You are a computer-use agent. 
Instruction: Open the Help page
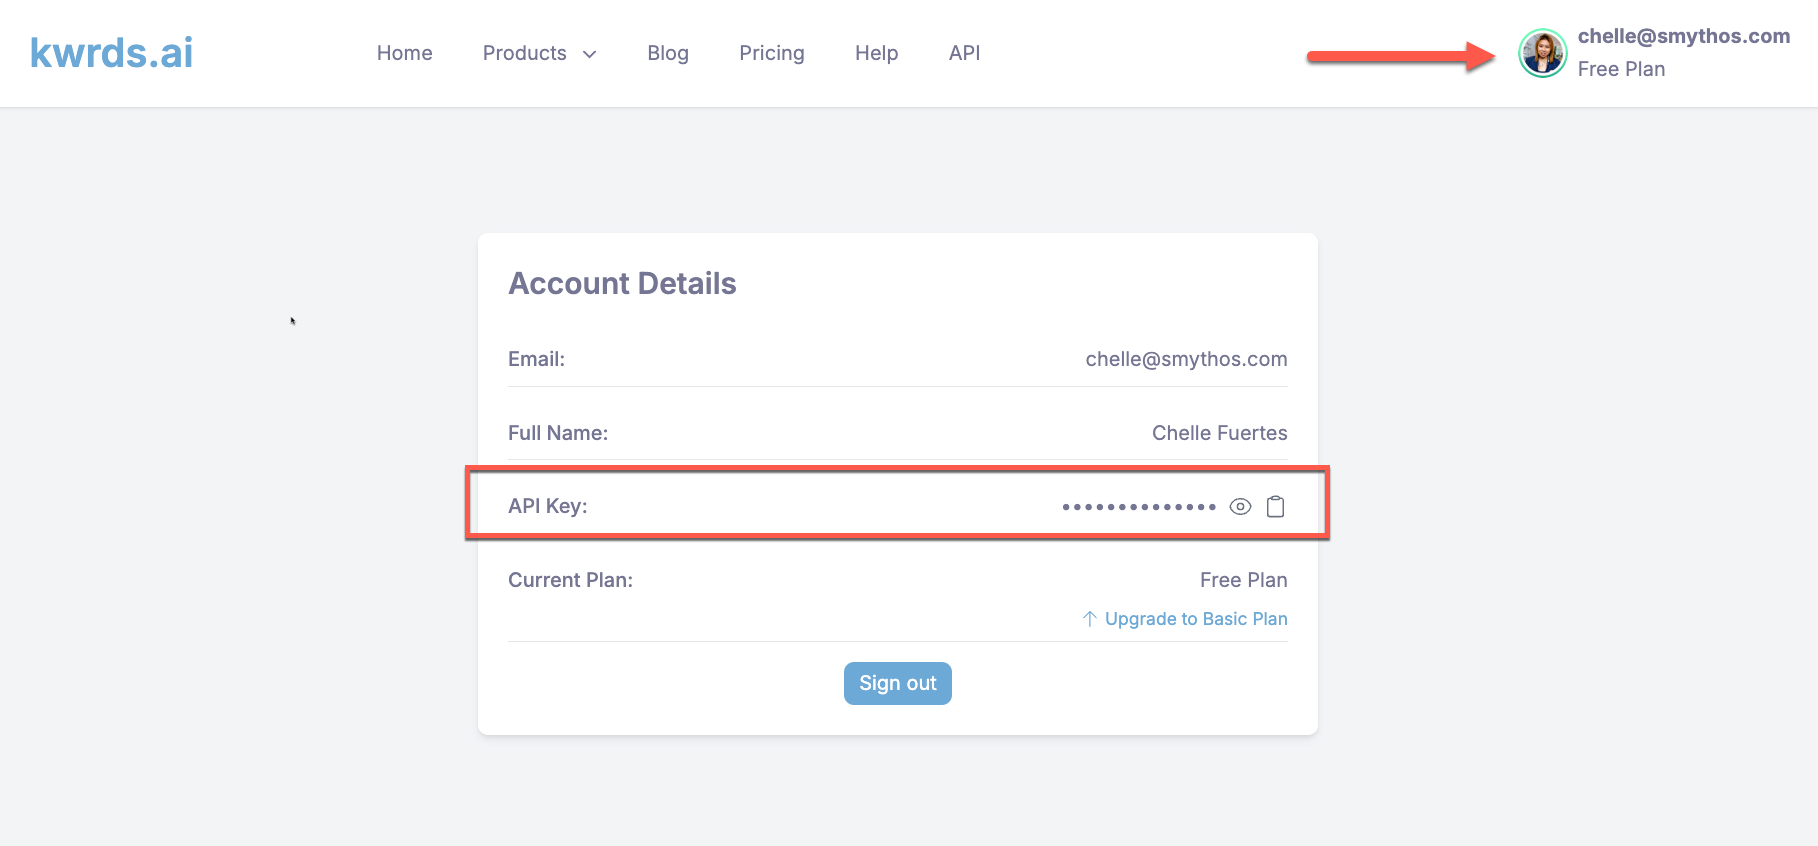tap(877, 53)
